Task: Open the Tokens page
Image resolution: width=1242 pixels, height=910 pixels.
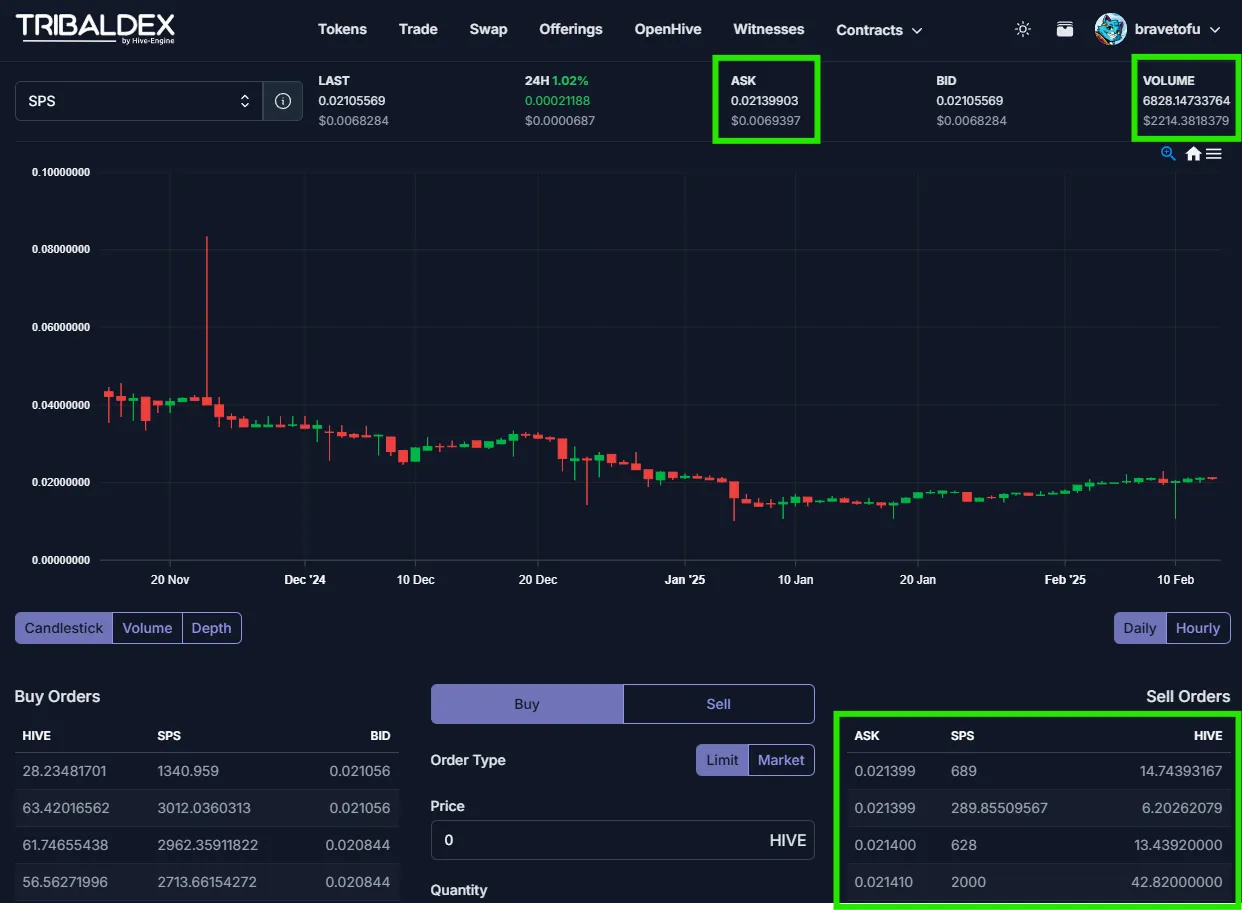Action: tap(342, 29)
